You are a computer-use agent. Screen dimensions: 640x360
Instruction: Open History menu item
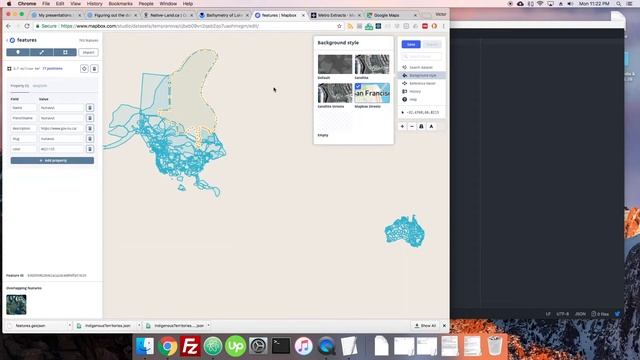[421, 91]
